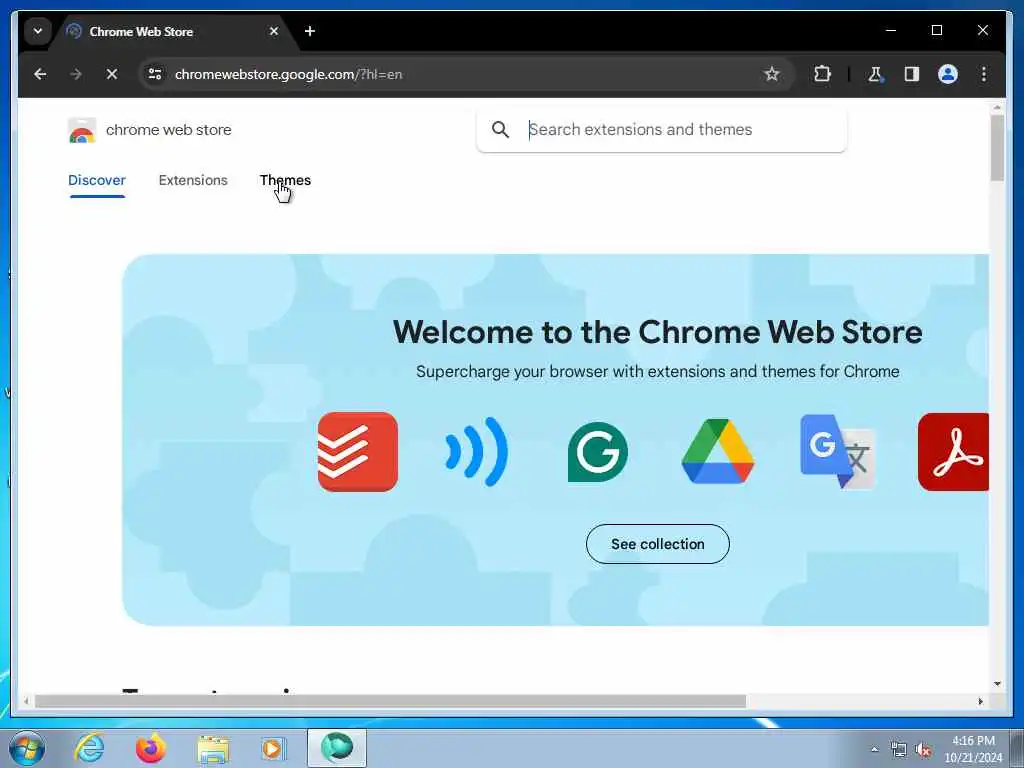The height and width of the screenshot is (768, 1024).
Task: Click the browser back arrow
Action: pos(40,74)
